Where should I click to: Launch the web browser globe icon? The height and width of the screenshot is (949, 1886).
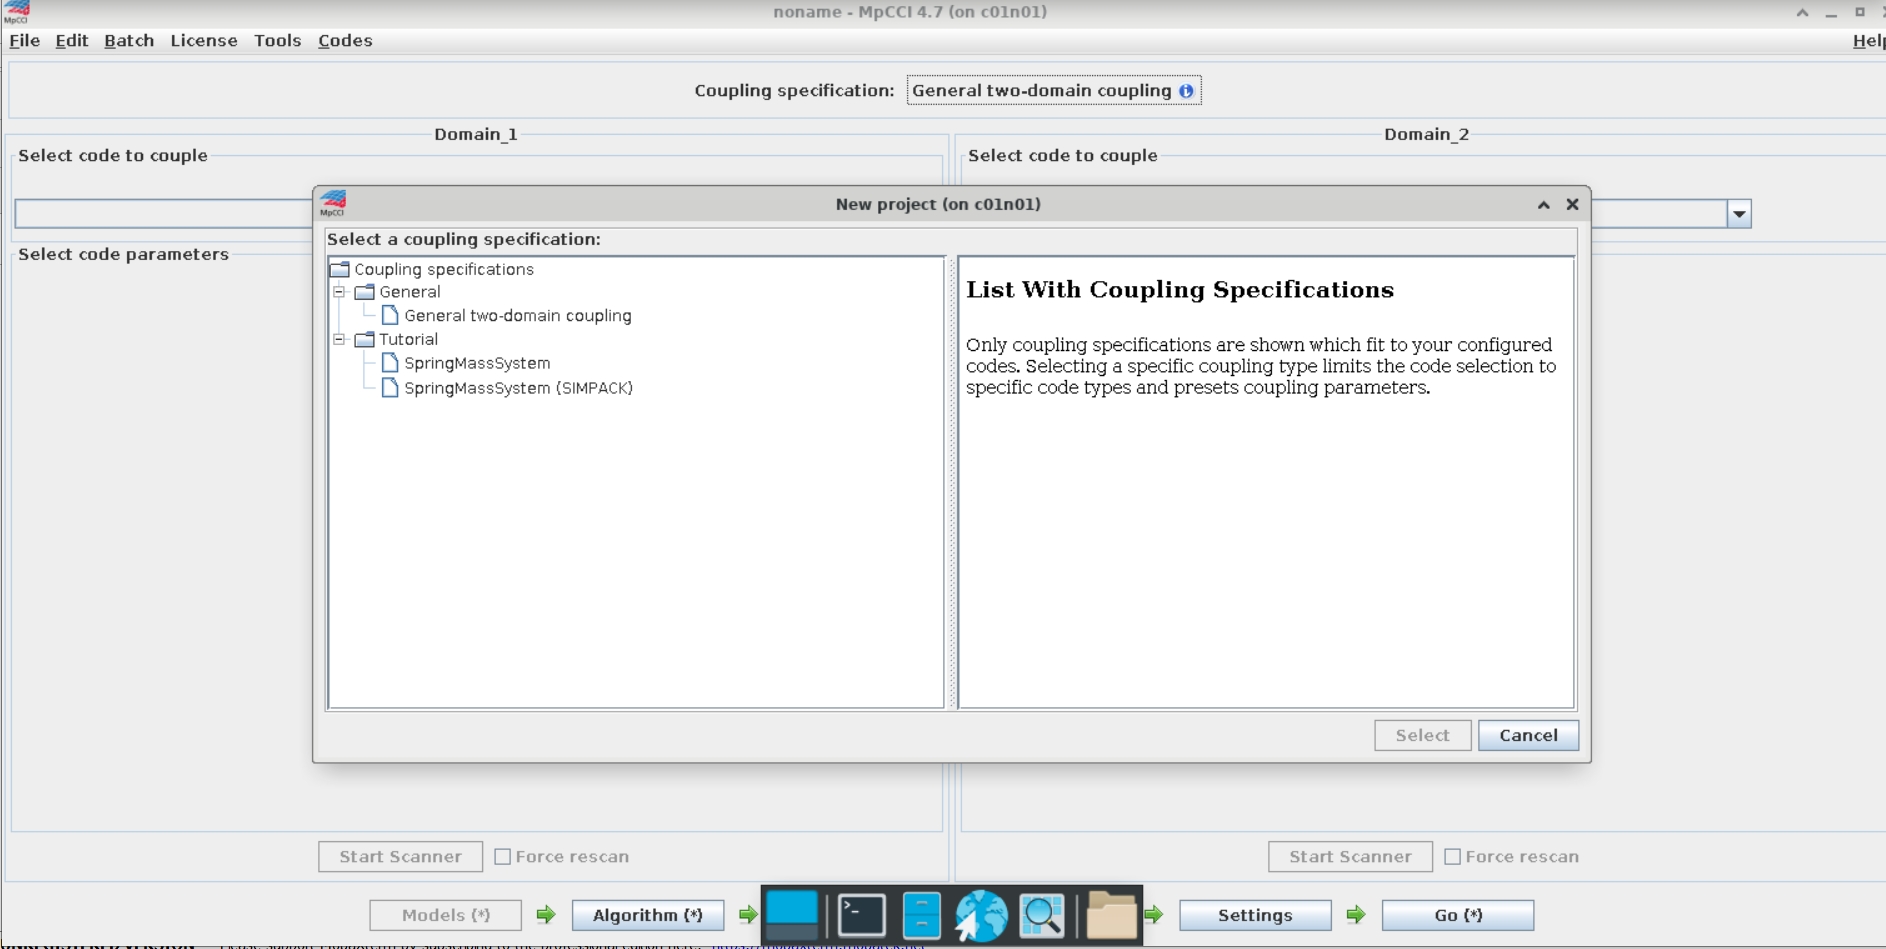(981, 915)
